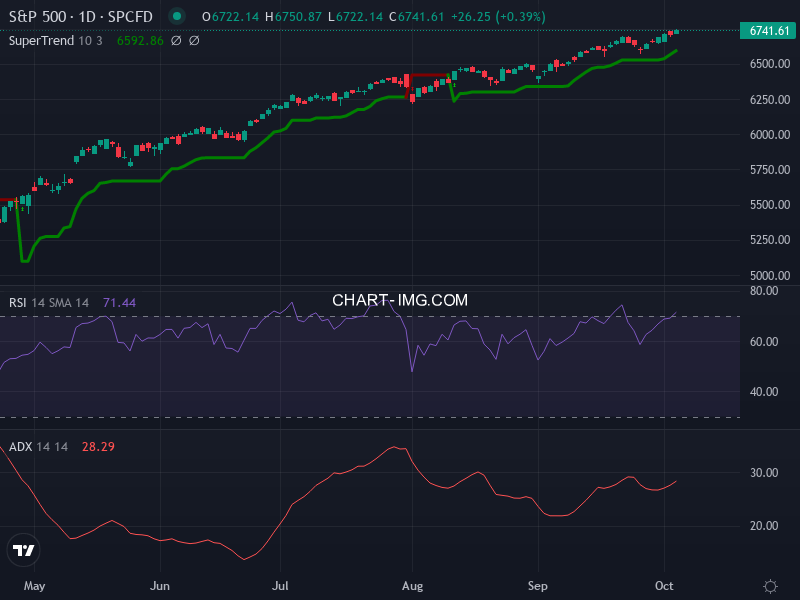Click the TradingView logo icon
The height and width of the screenshot is (600, 800).
click(x=24, y=549)
